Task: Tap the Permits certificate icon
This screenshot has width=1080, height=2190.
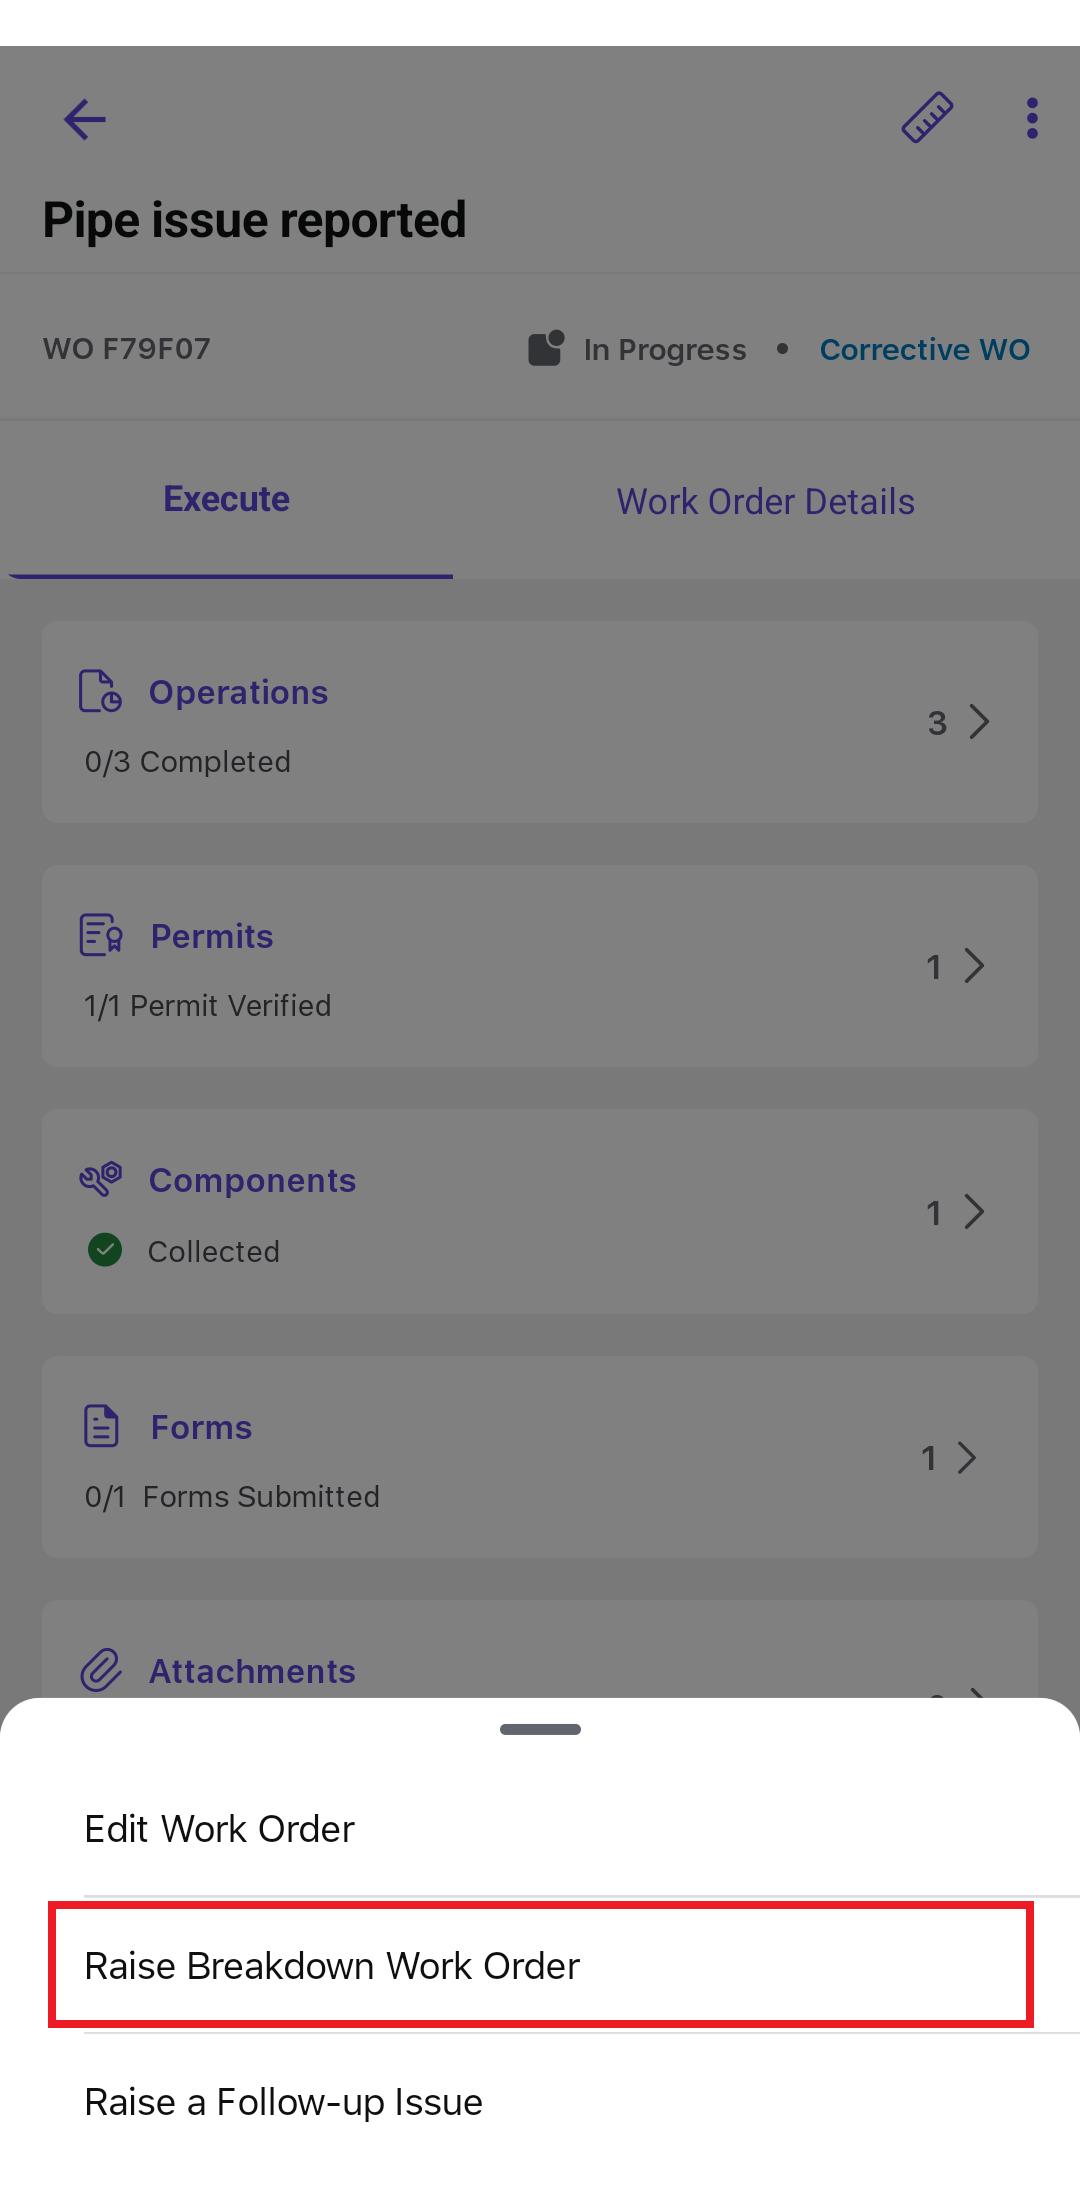Action: pyautogui.click(x=100, y=935)
